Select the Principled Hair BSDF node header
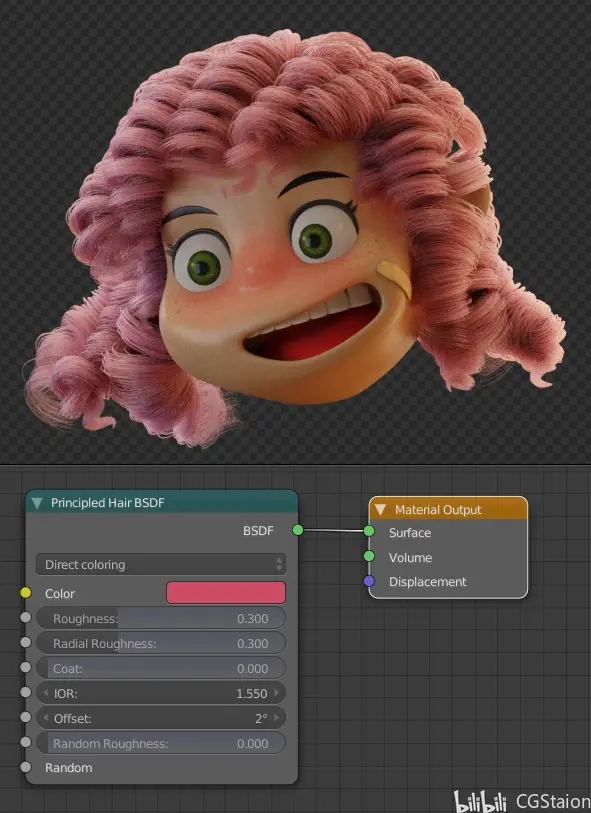Image resolution: width=591 pixels, height=813 pixels. pyautogui.click(x=162, y=502)
